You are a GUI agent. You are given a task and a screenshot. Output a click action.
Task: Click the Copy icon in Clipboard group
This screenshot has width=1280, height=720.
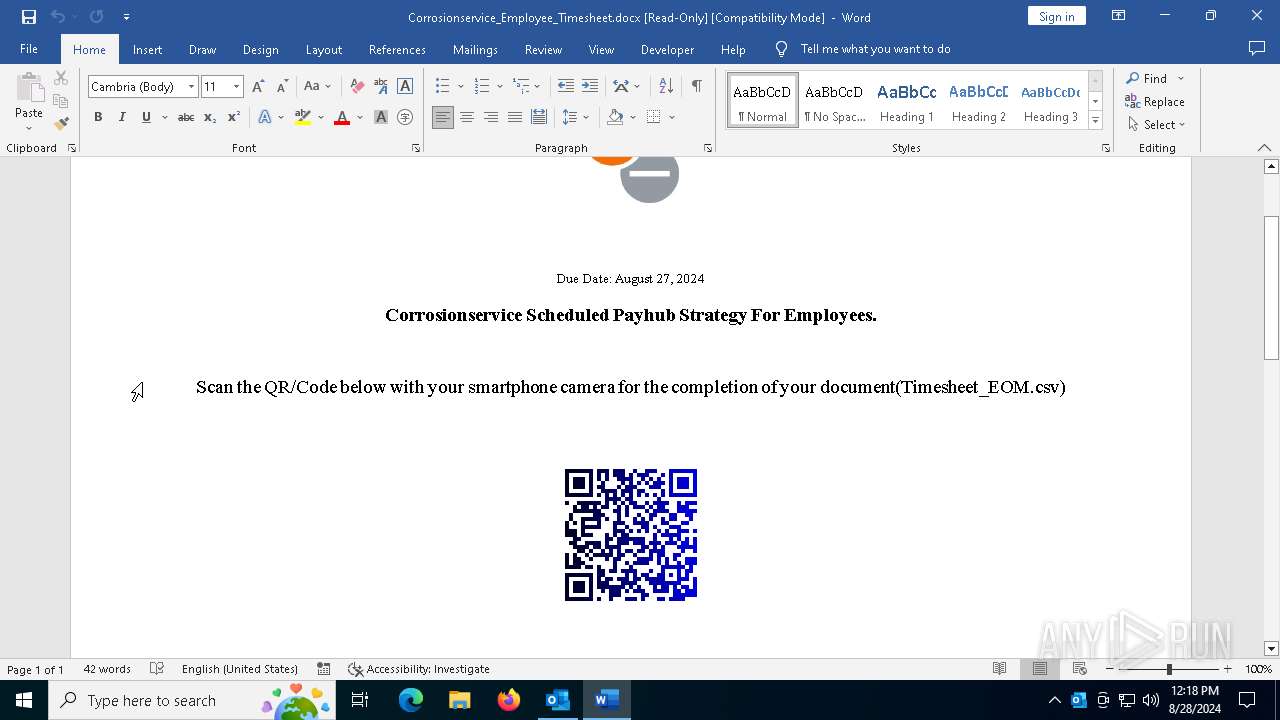coord(61,101)
